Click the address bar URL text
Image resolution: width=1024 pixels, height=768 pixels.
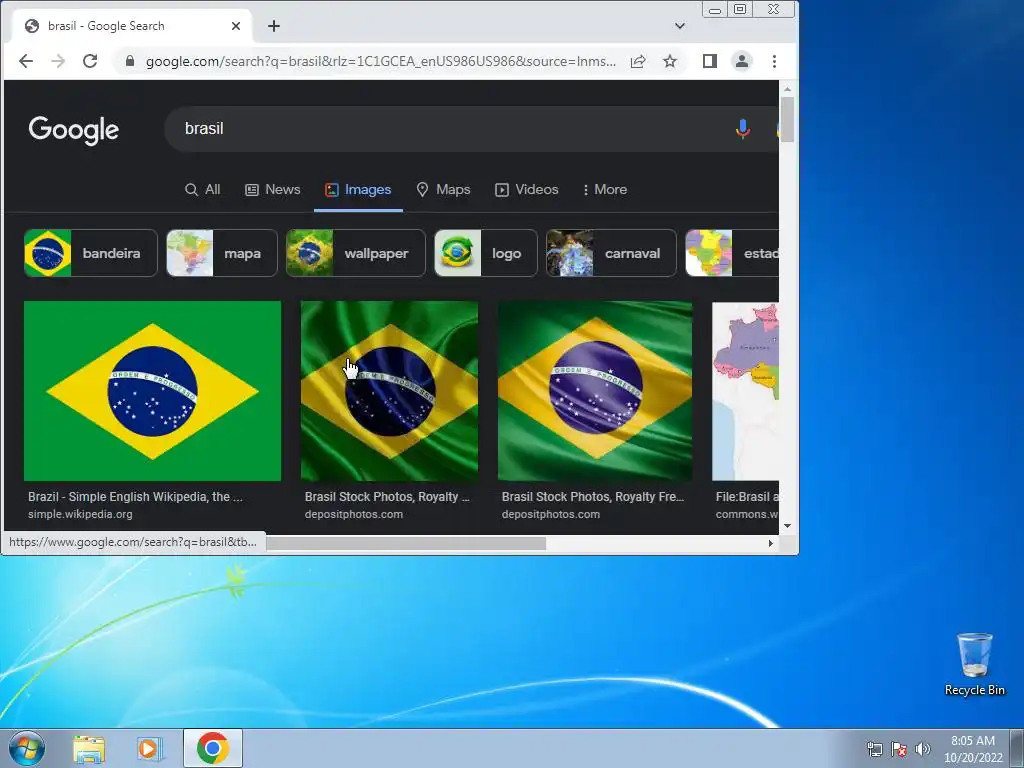[381, 61]
